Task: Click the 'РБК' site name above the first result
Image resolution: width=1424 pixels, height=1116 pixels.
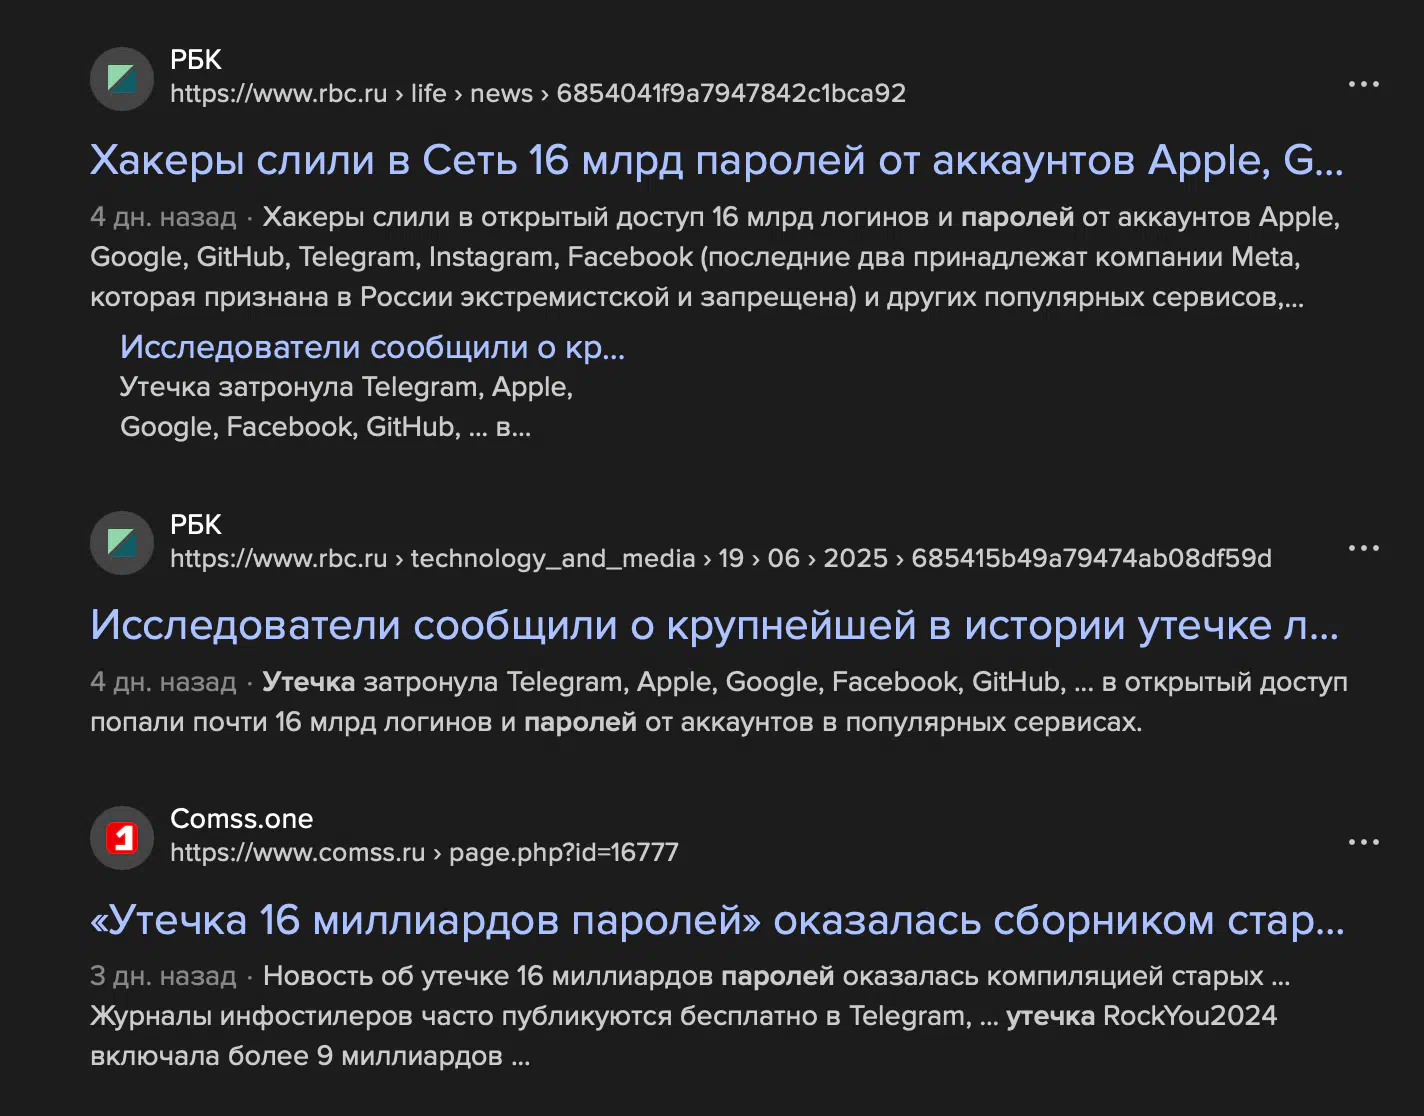Action: 196,60
